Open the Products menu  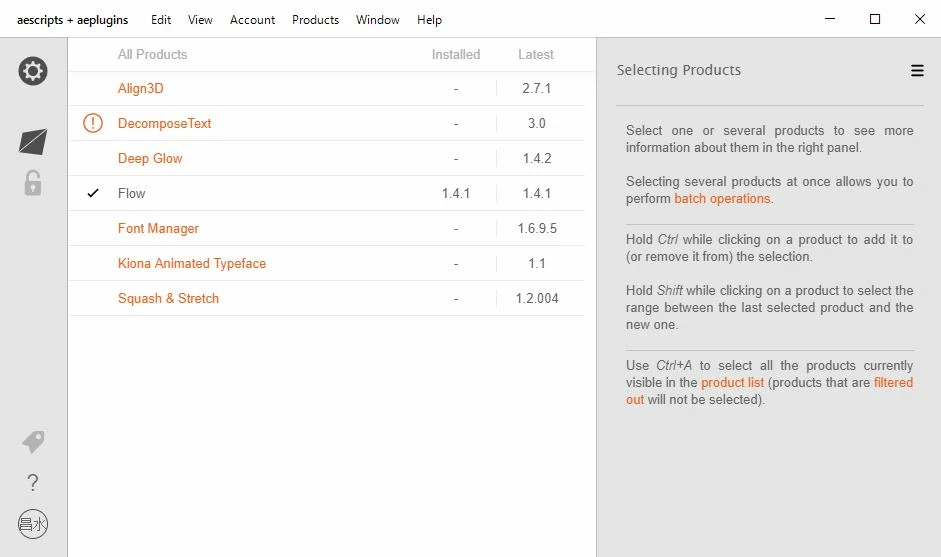pos(316,20)
